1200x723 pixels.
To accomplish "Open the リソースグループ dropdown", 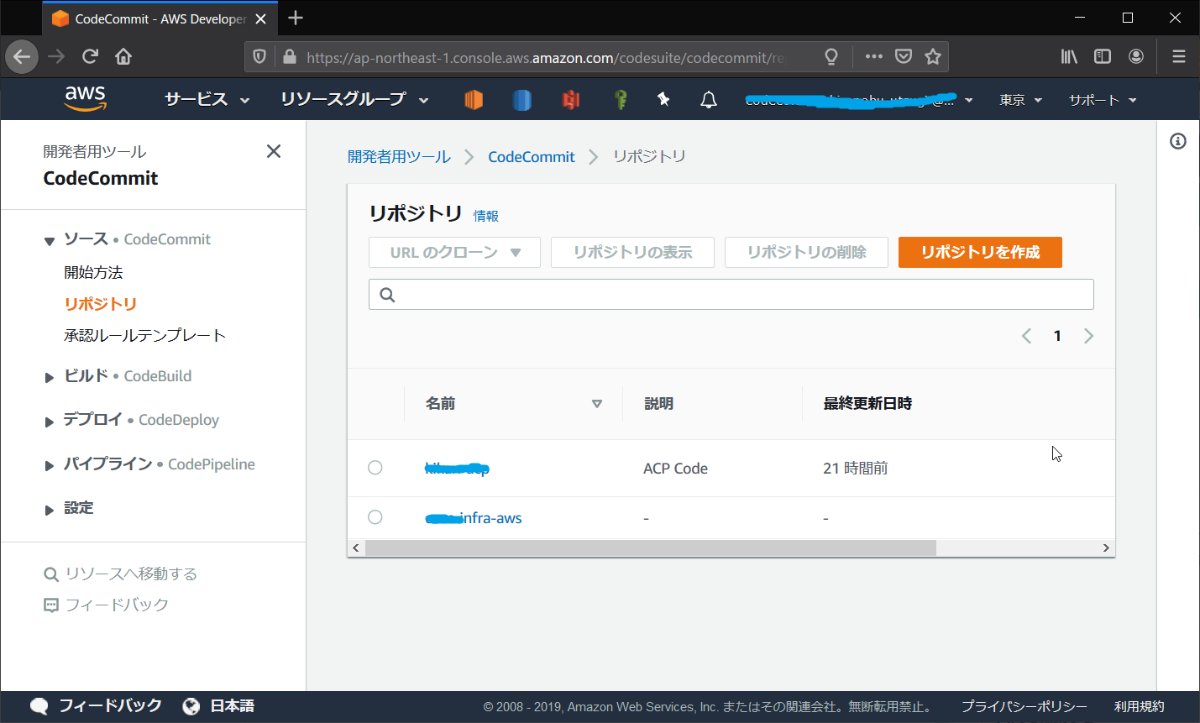I will 354,99.
